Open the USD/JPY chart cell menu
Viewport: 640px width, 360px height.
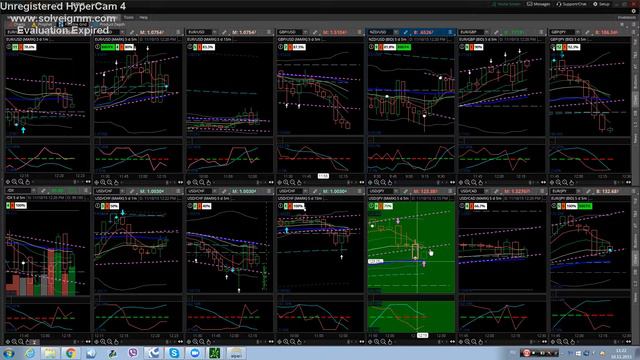(451, 191)
